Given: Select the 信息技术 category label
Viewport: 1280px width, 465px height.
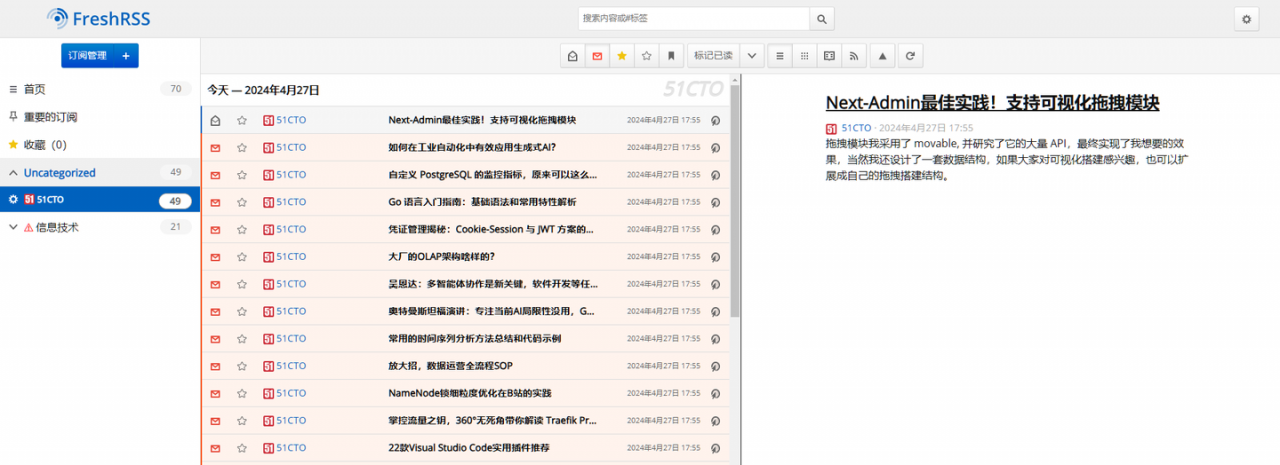Looking at the screenshot, I should [58, 227].
